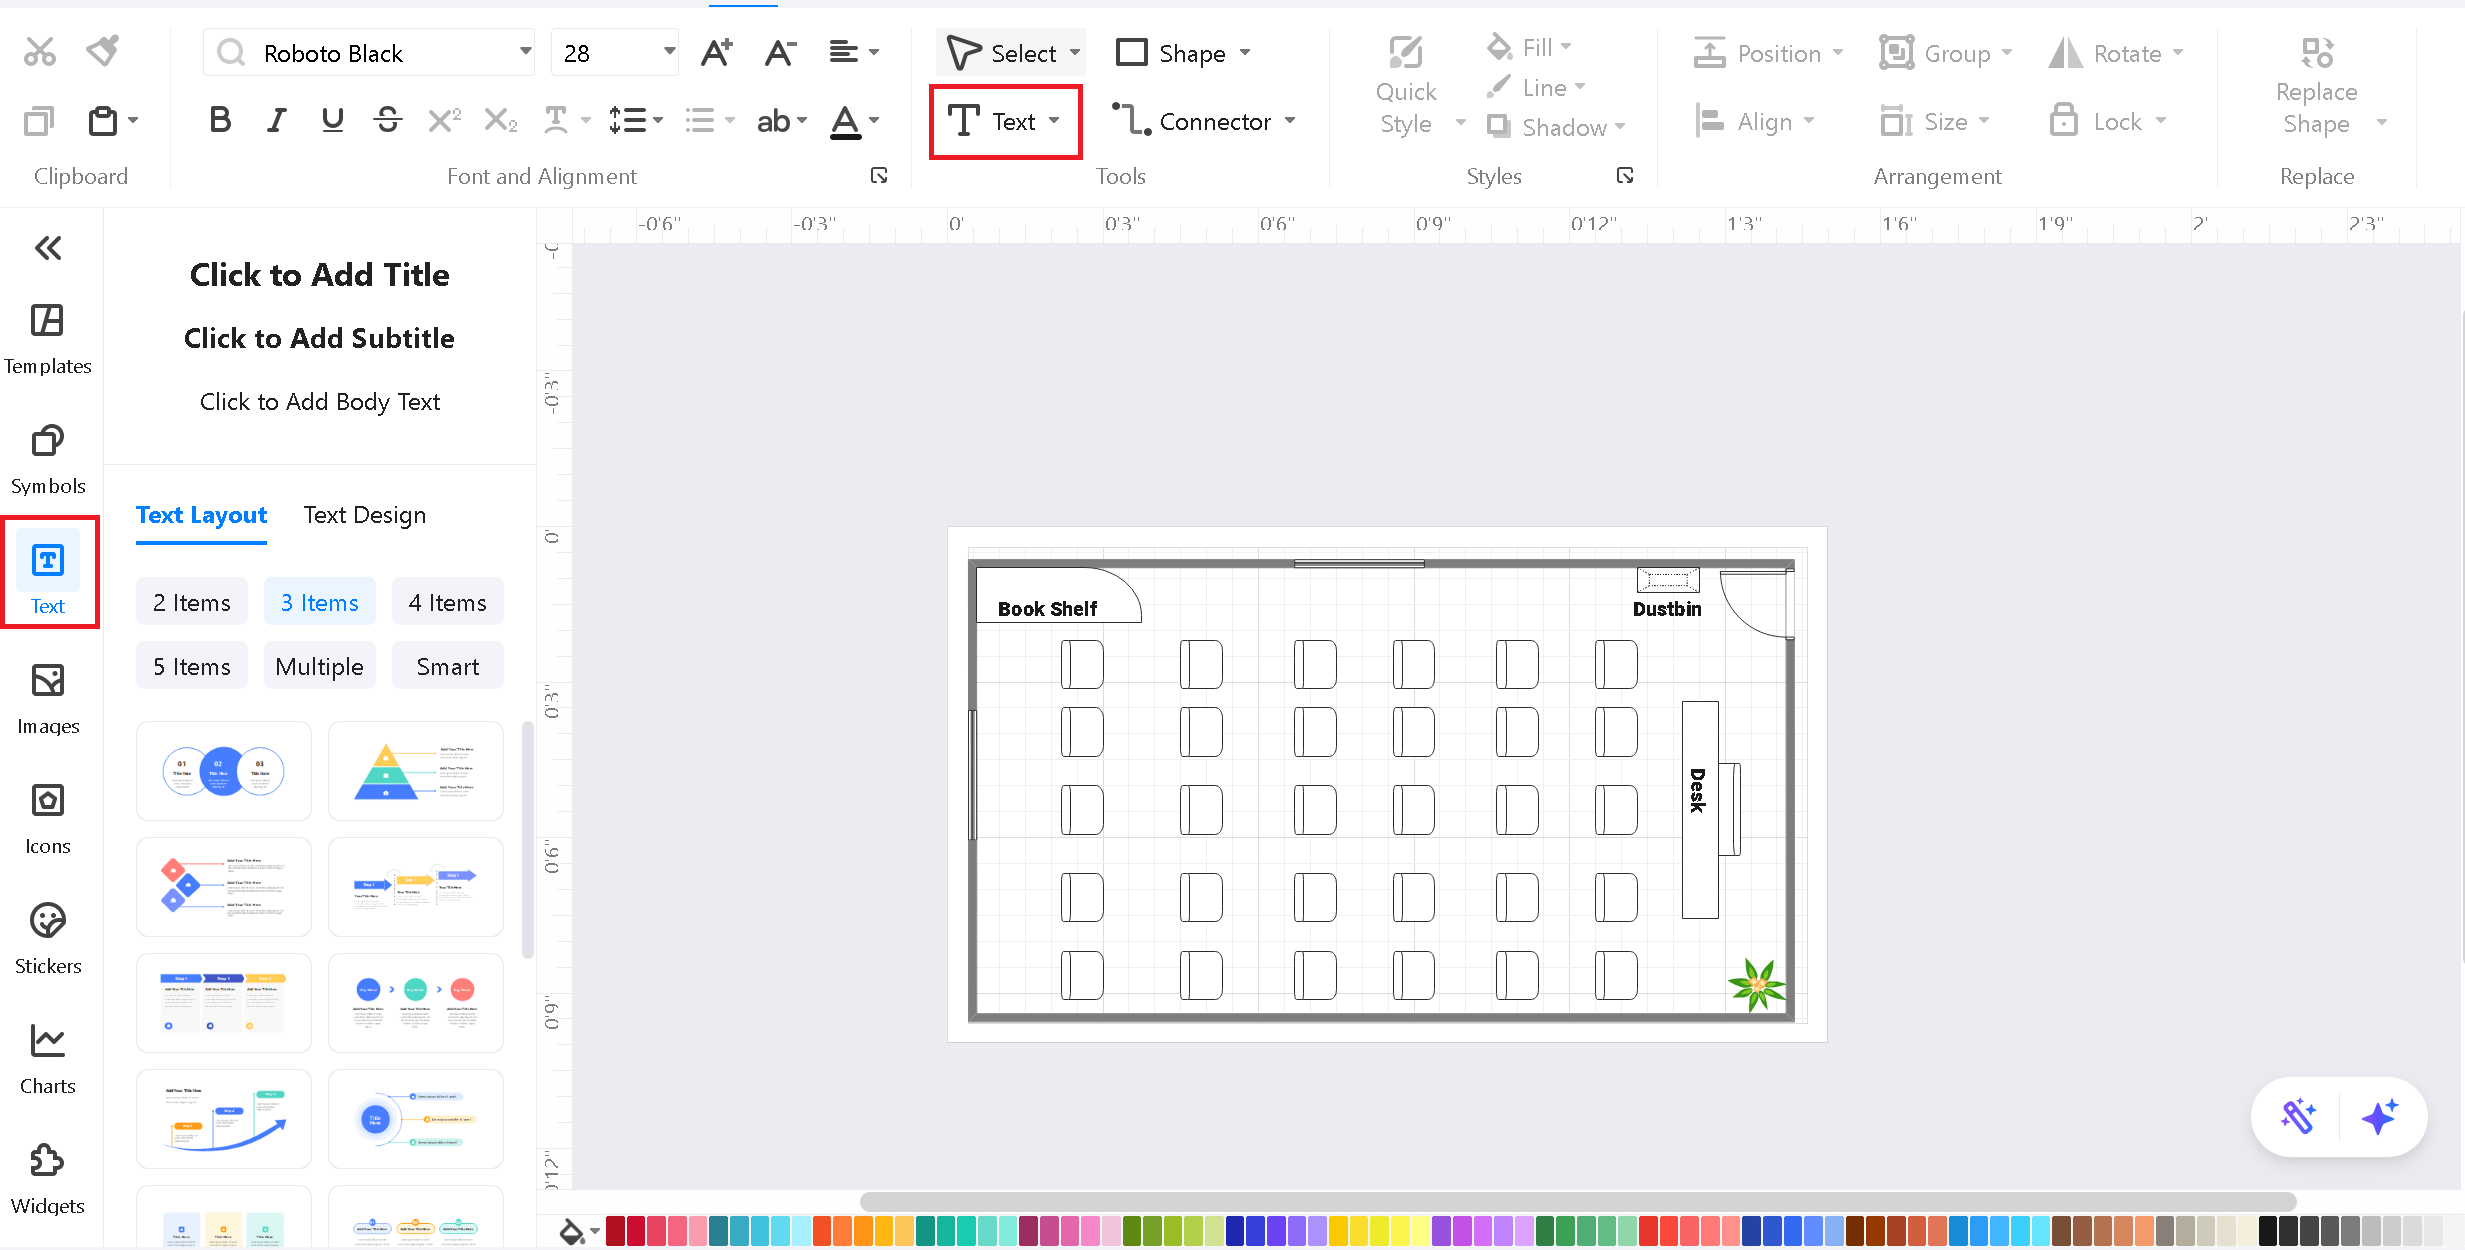Choose the Text tool in Tools
The width and height of the screenshot is (2465, 1250).
[x=1005, y=121]
